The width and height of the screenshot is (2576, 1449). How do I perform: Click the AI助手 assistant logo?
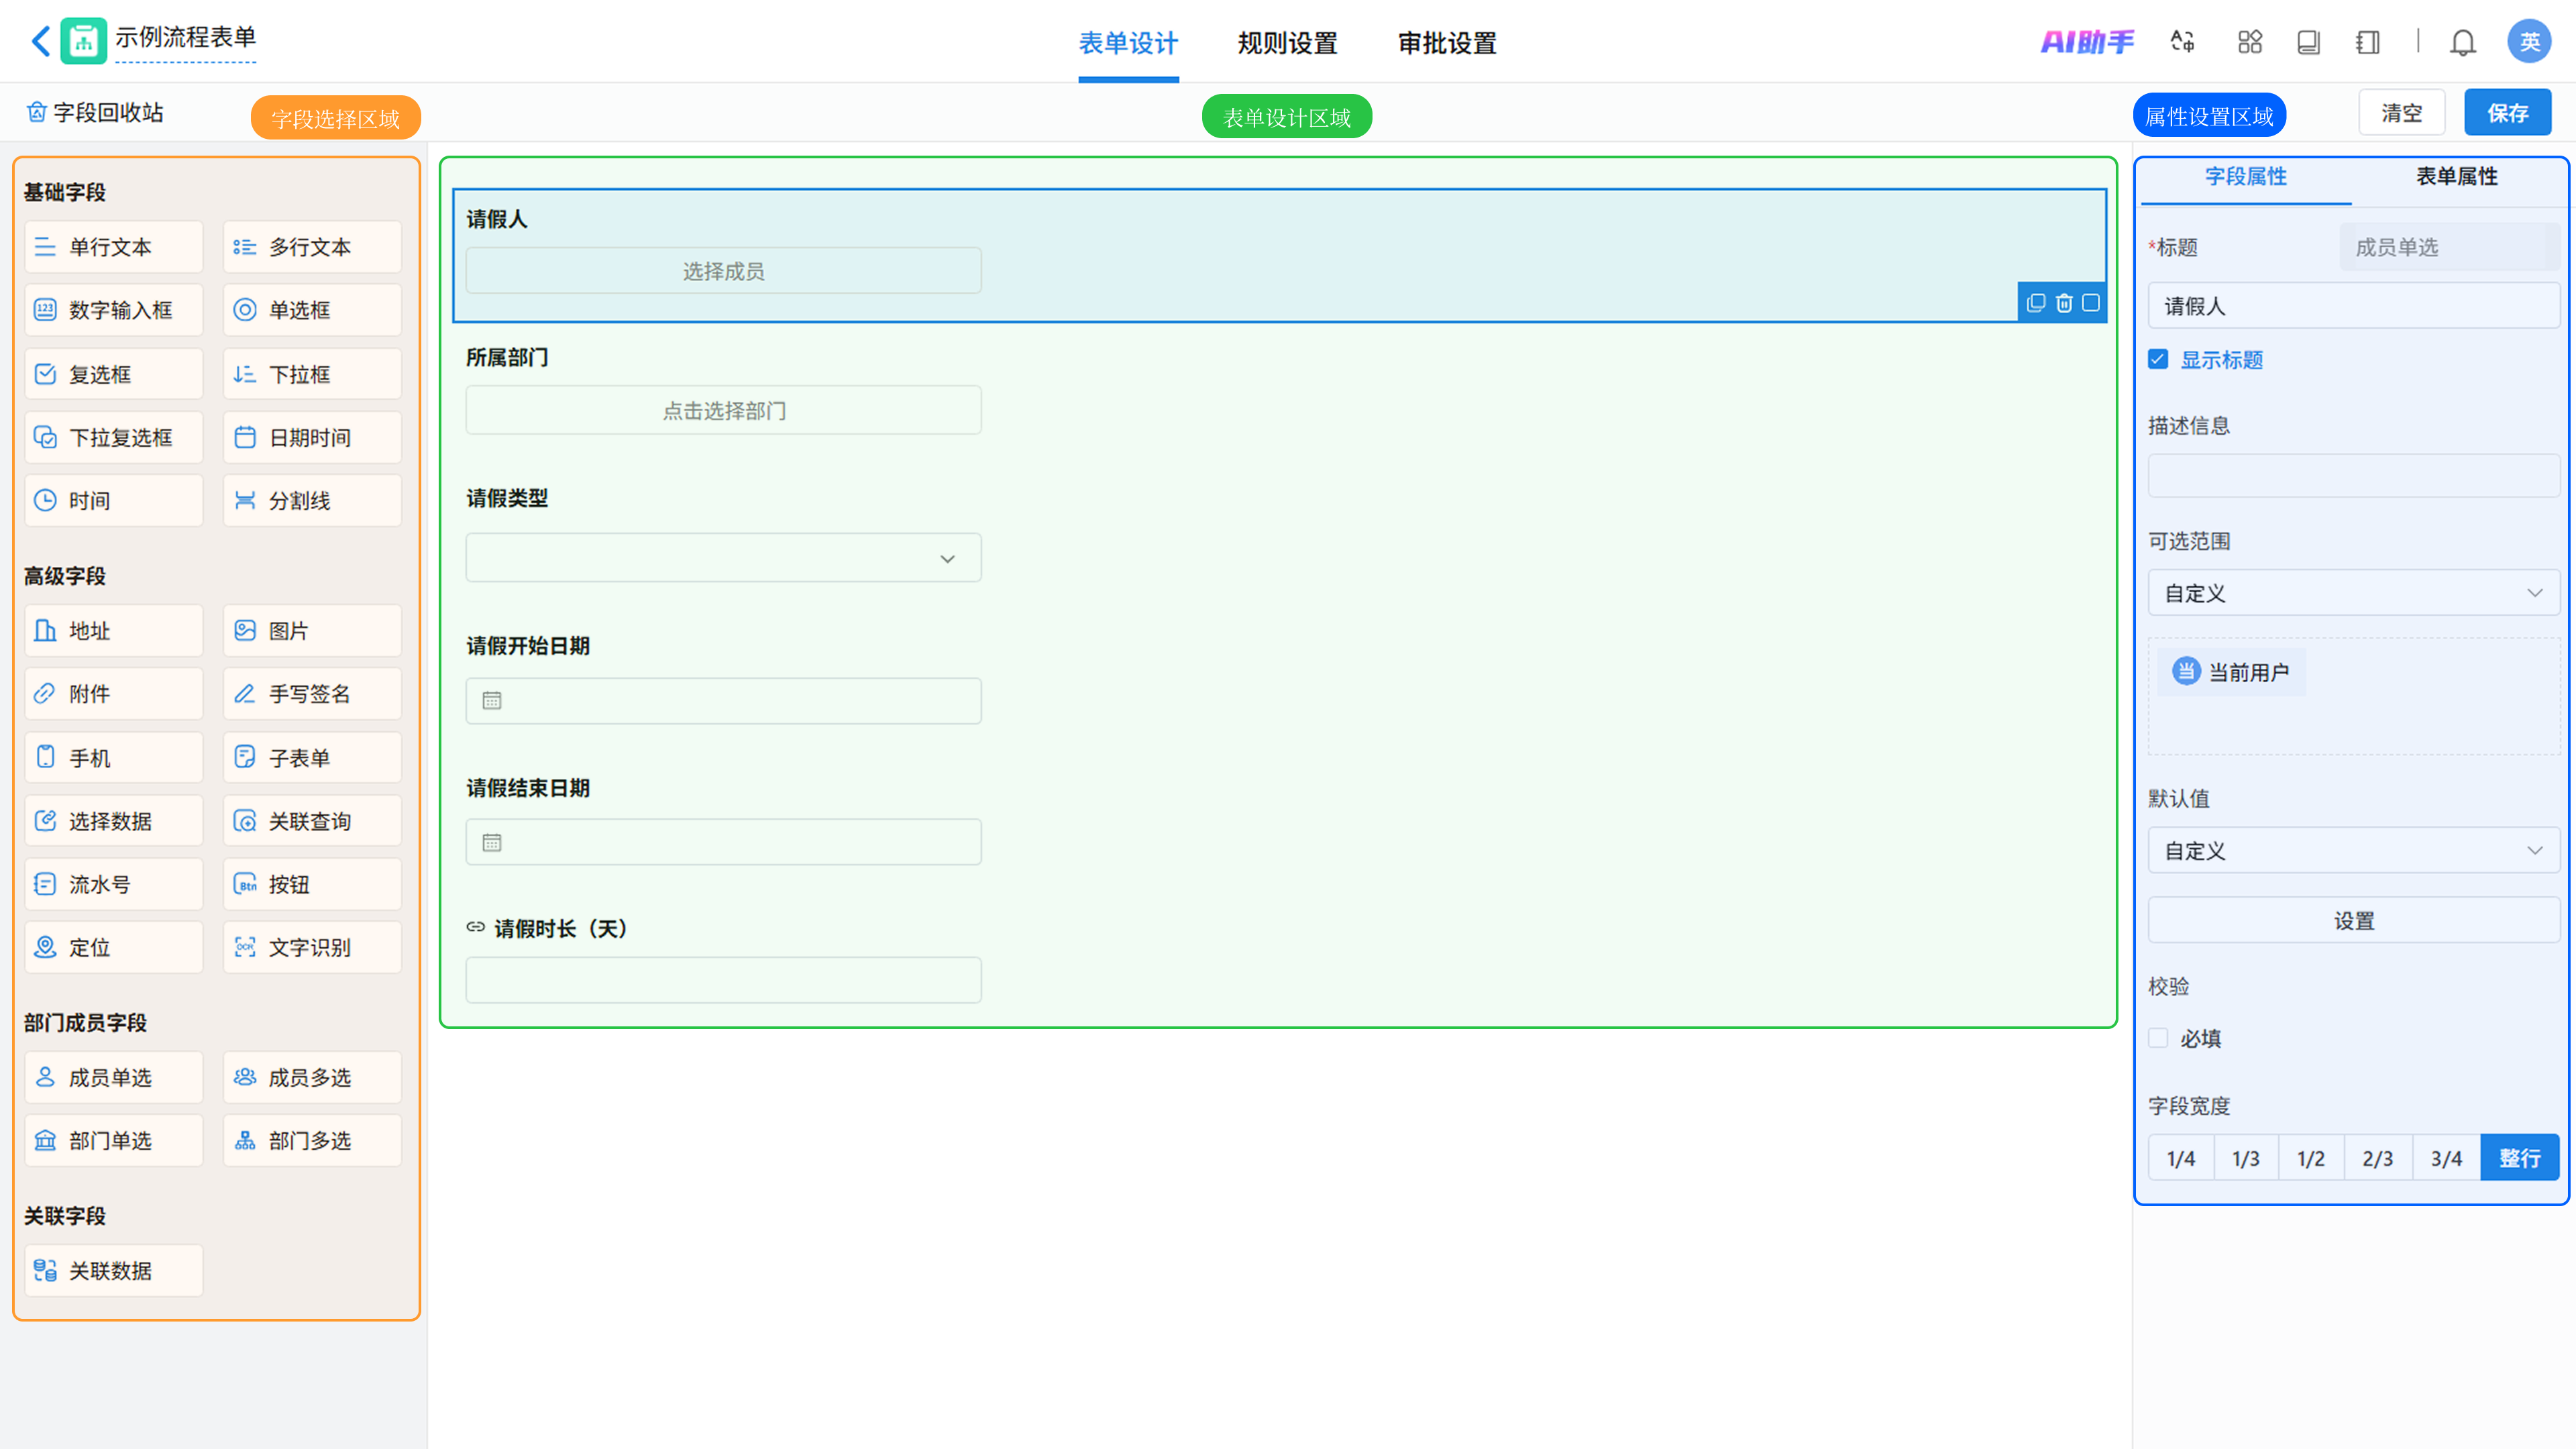[2087, 42]
